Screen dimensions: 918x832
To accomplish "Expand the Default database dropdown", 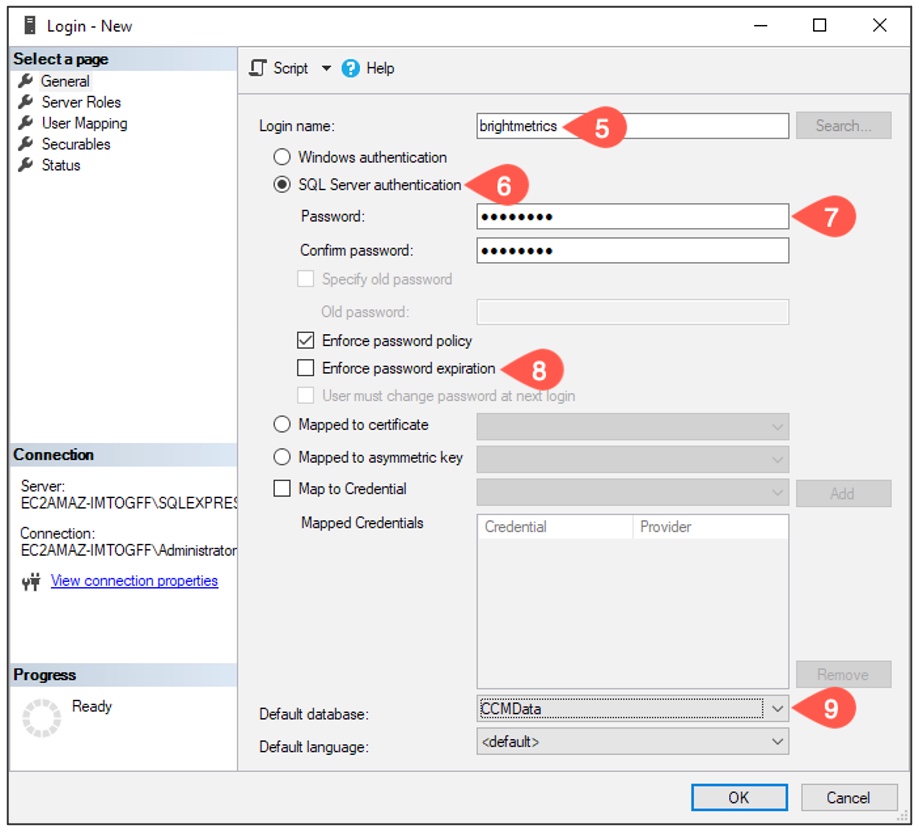I will click(777, 709).
